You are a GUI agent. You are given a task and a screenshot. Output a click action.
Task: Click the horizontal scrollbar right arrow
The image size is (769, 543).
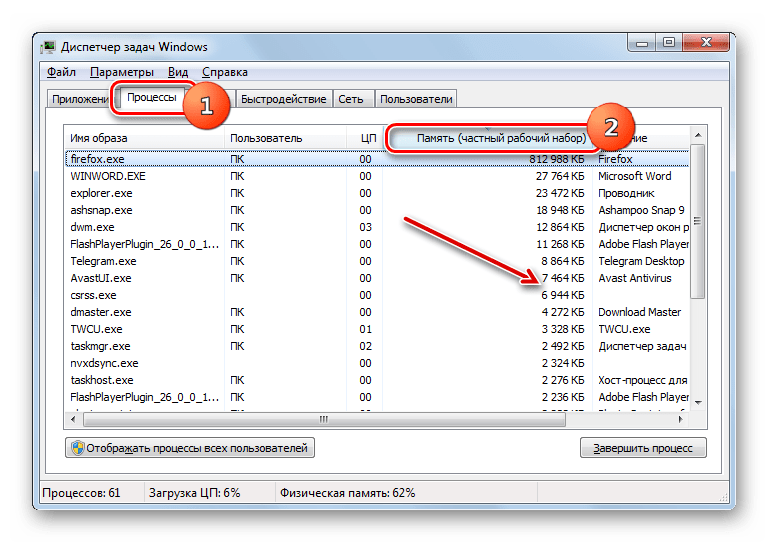tap(680, 419)
